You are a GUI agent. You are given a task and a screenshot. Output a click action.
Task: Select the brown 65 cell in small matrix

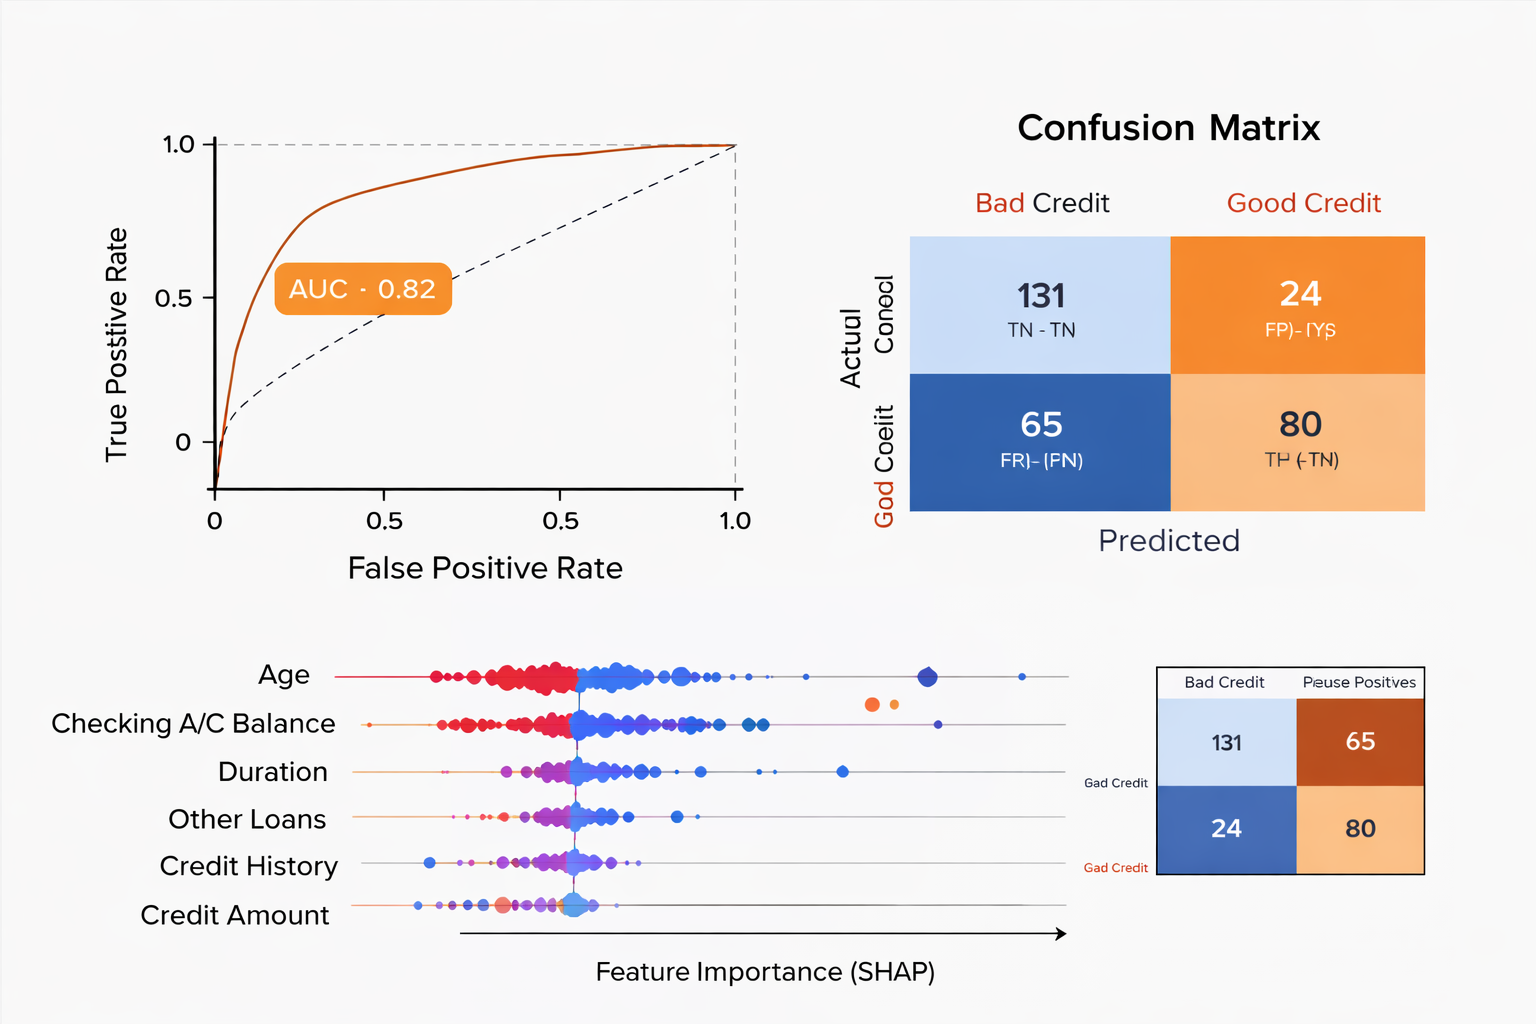click(x=1360, y=742)
